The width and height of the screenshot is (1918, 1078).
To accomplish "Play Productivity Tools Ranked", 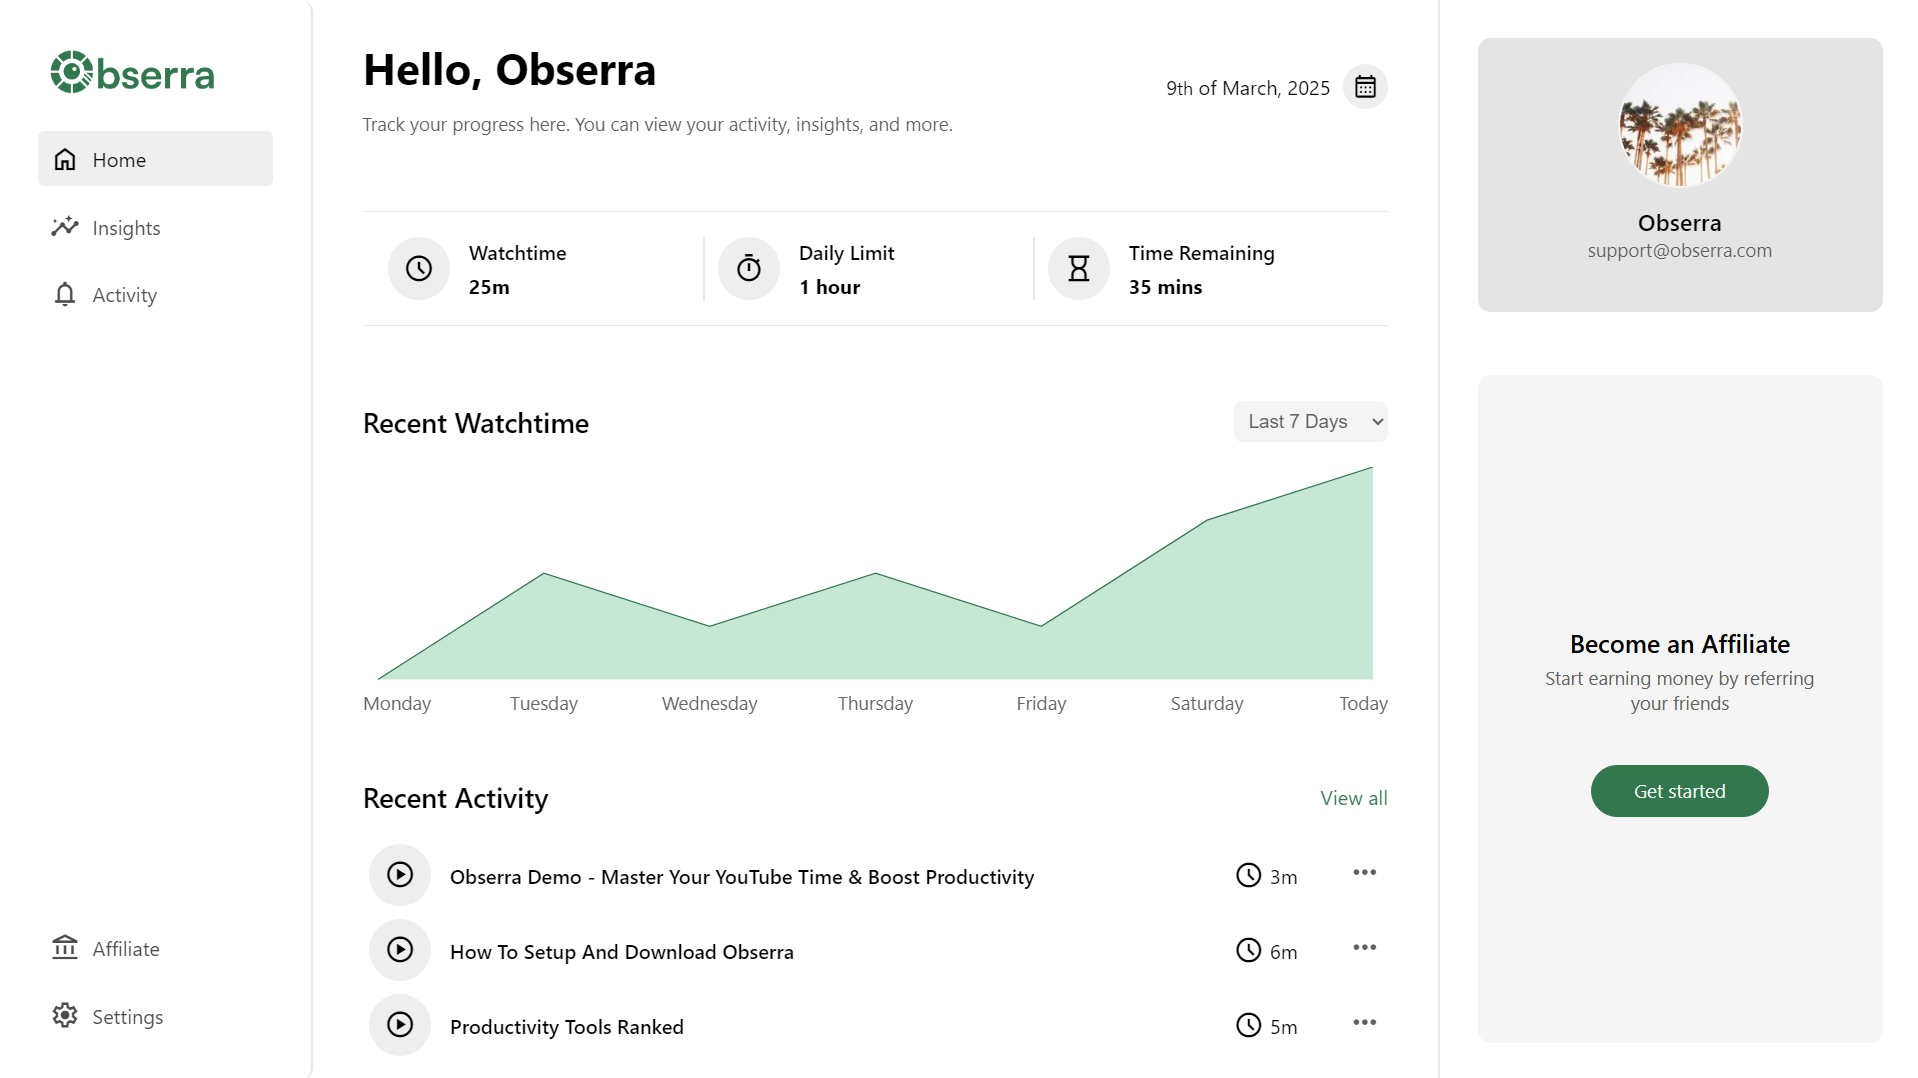I will point(399,1024).
